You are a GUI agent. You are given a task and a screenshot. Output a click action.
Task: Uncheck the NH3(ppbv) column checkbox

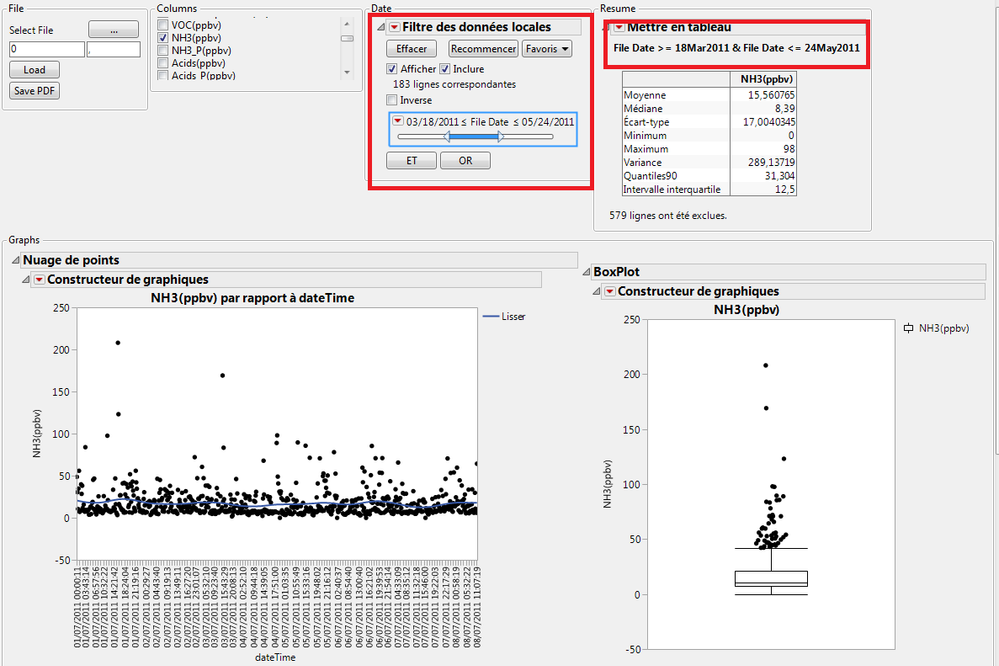point(163,38)
